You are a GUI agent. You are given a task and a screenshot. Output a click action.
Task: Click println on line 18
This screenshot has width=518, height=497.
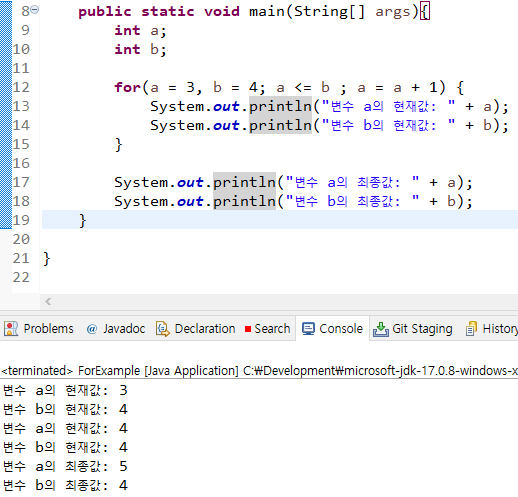(x=244, y=201)
